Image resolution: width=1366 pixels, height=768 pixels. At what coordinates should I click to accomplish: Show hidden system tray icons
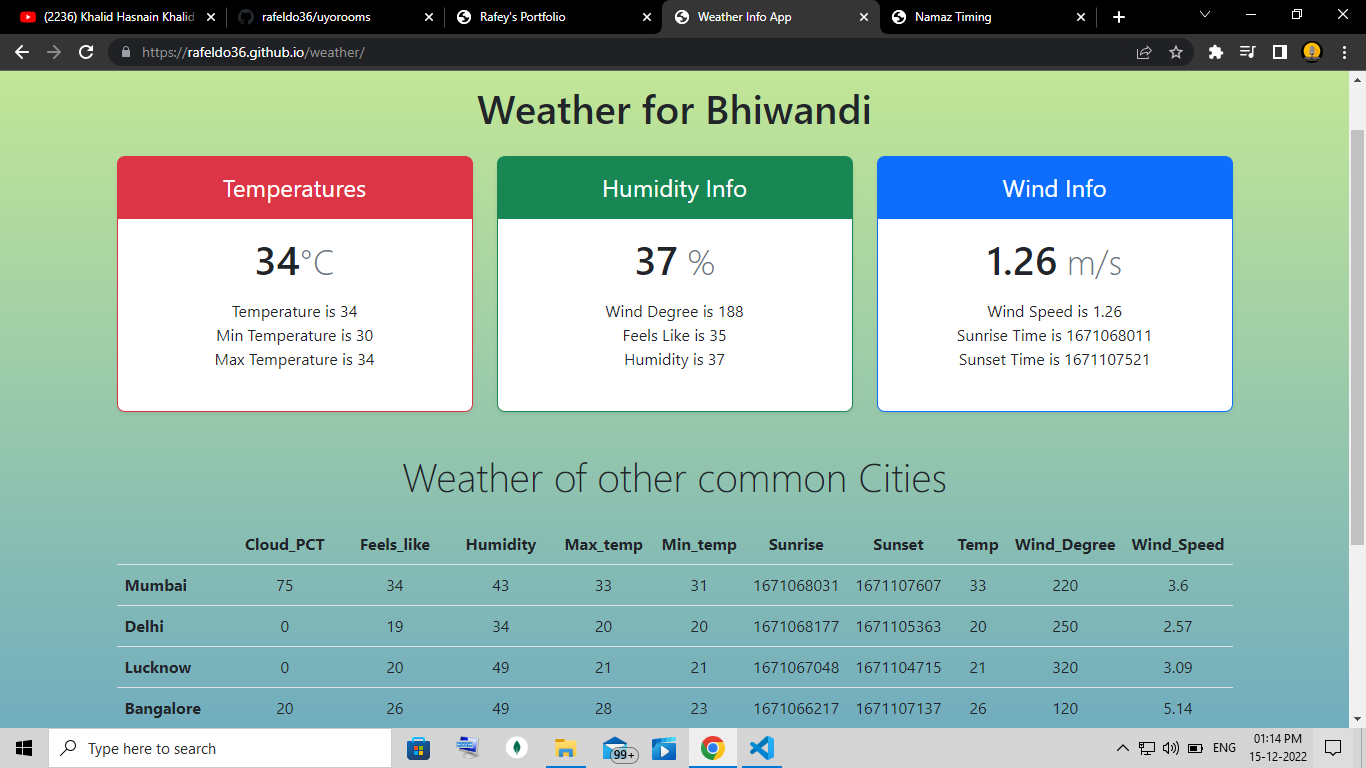coord(1123,748)
